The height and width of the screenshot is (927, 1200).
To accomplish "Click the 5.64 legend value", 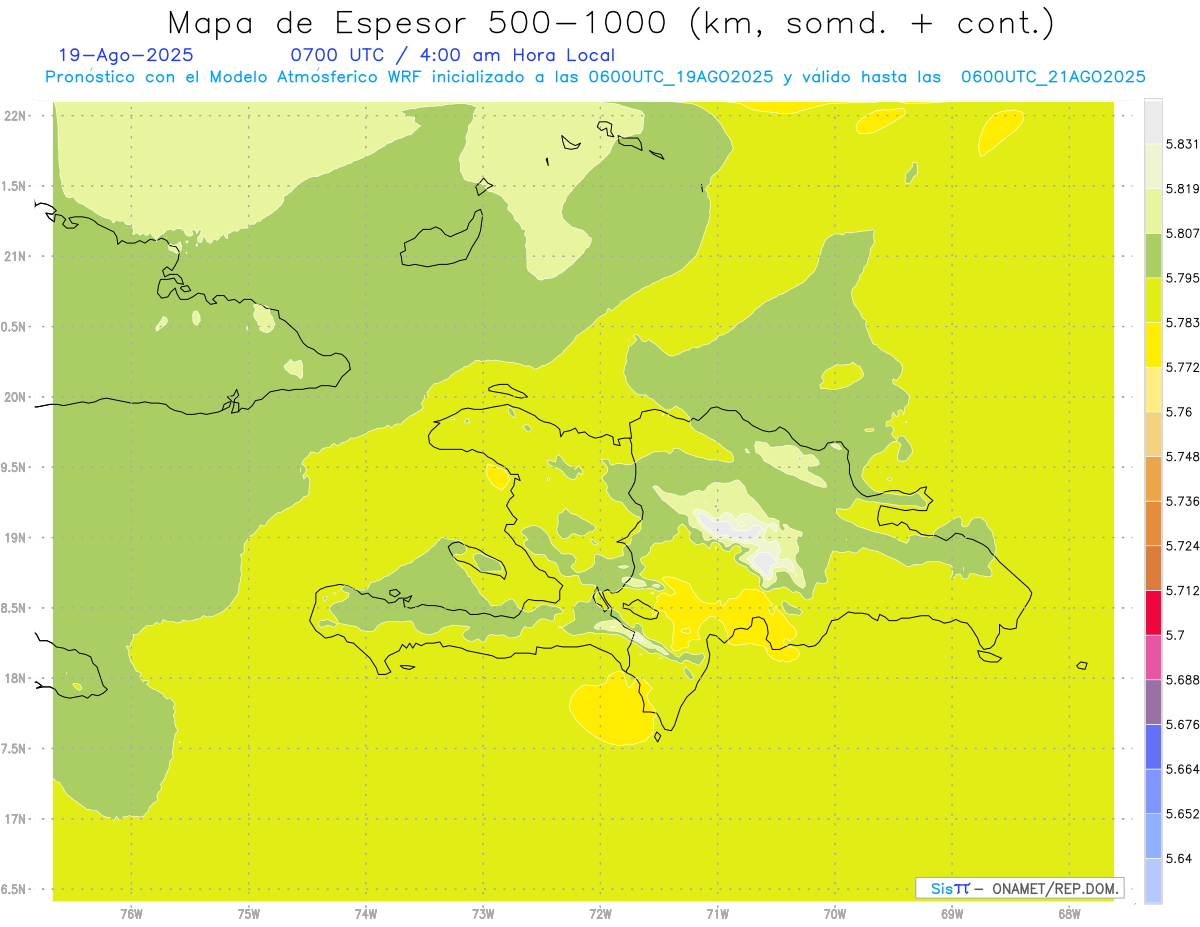I will (x=1178, y=858).
